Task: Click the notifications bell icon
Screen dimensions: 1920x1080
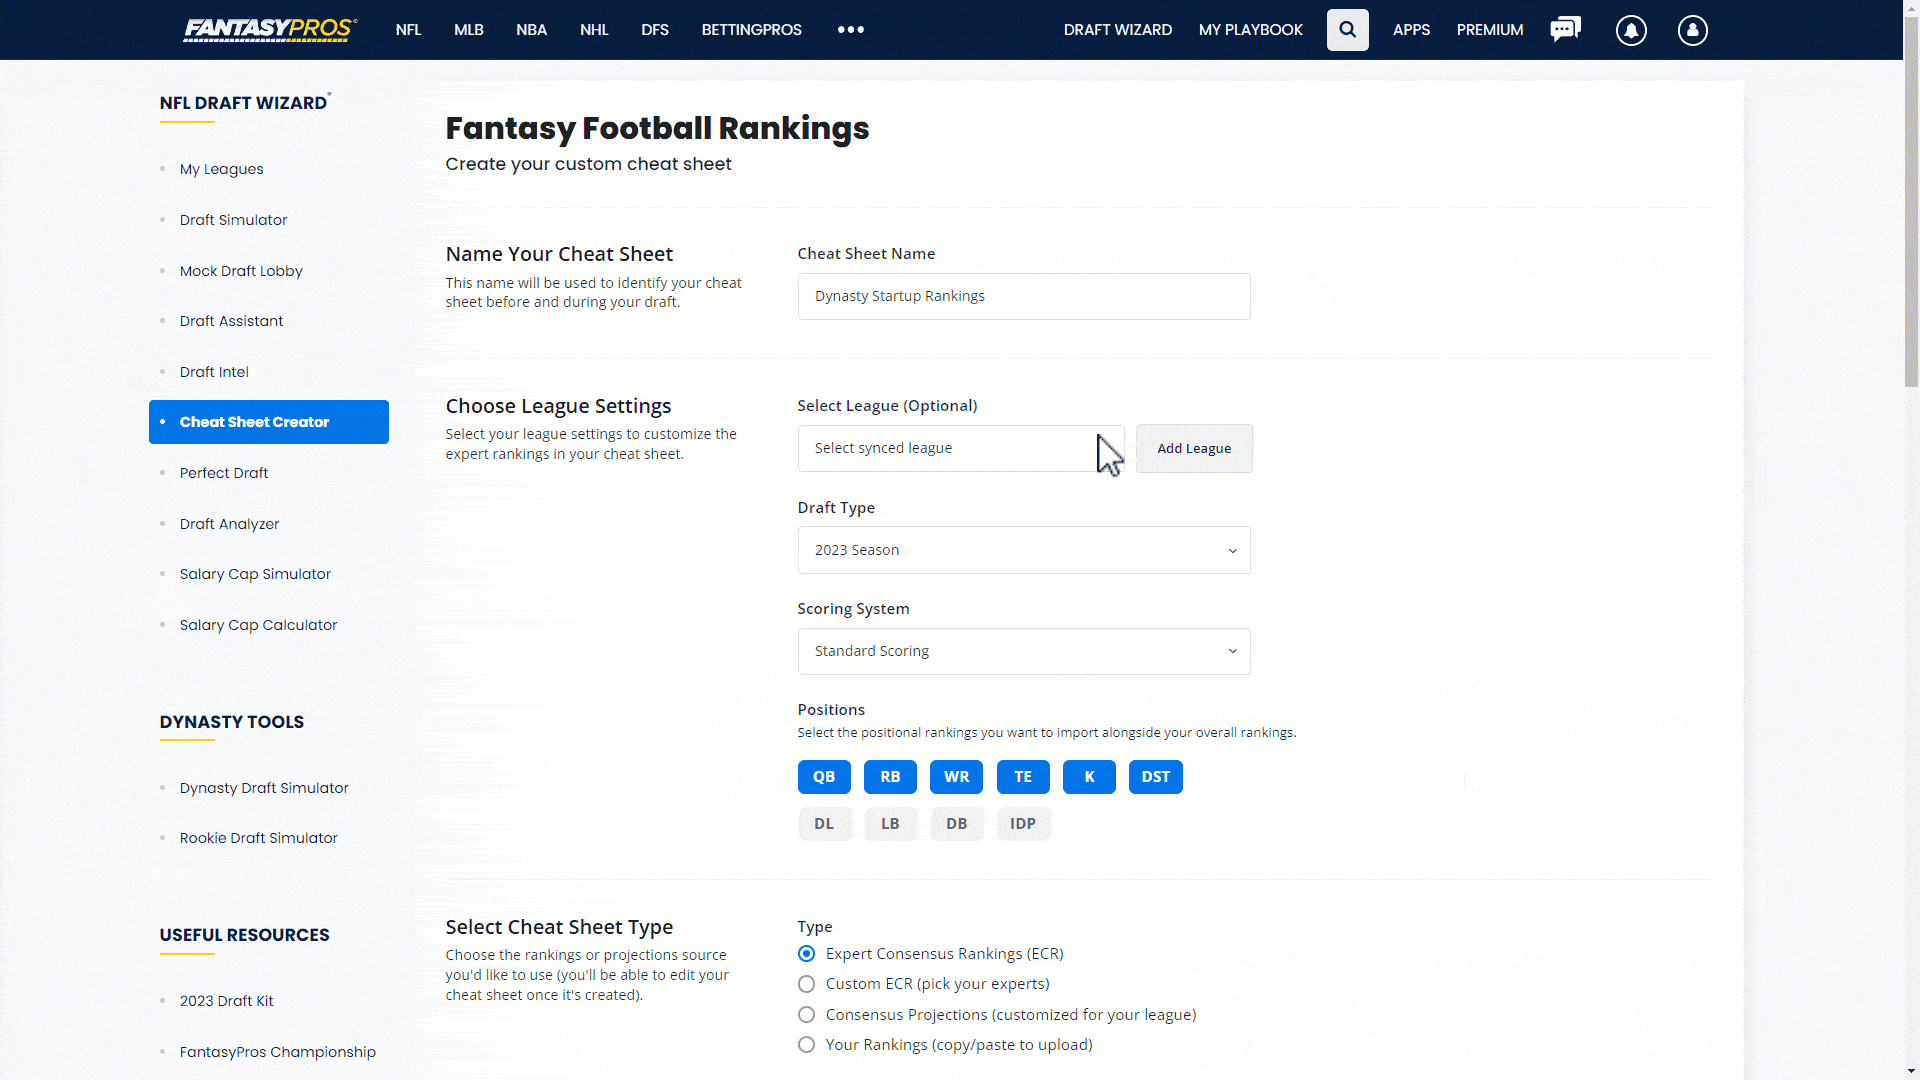Action: click(x=1631, y=30)
